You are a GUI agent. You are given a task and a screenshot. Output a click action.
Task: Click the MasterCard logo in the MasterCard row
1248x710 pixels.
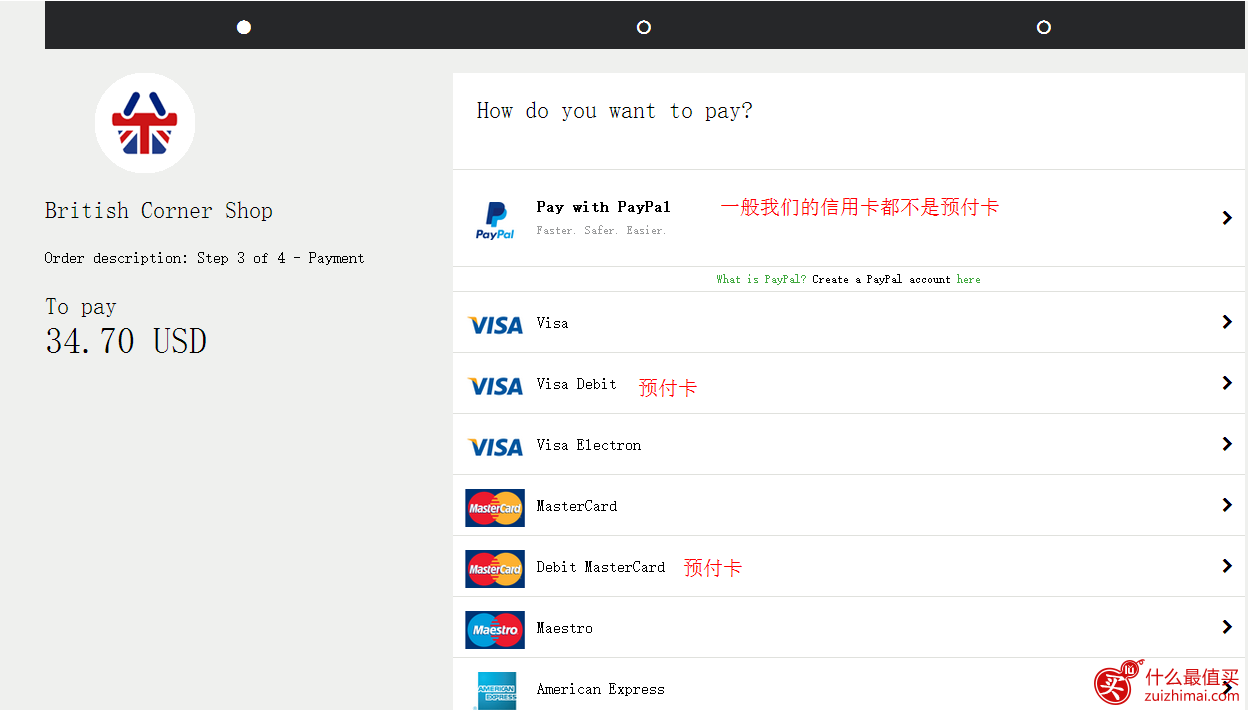tap(495, 508)
